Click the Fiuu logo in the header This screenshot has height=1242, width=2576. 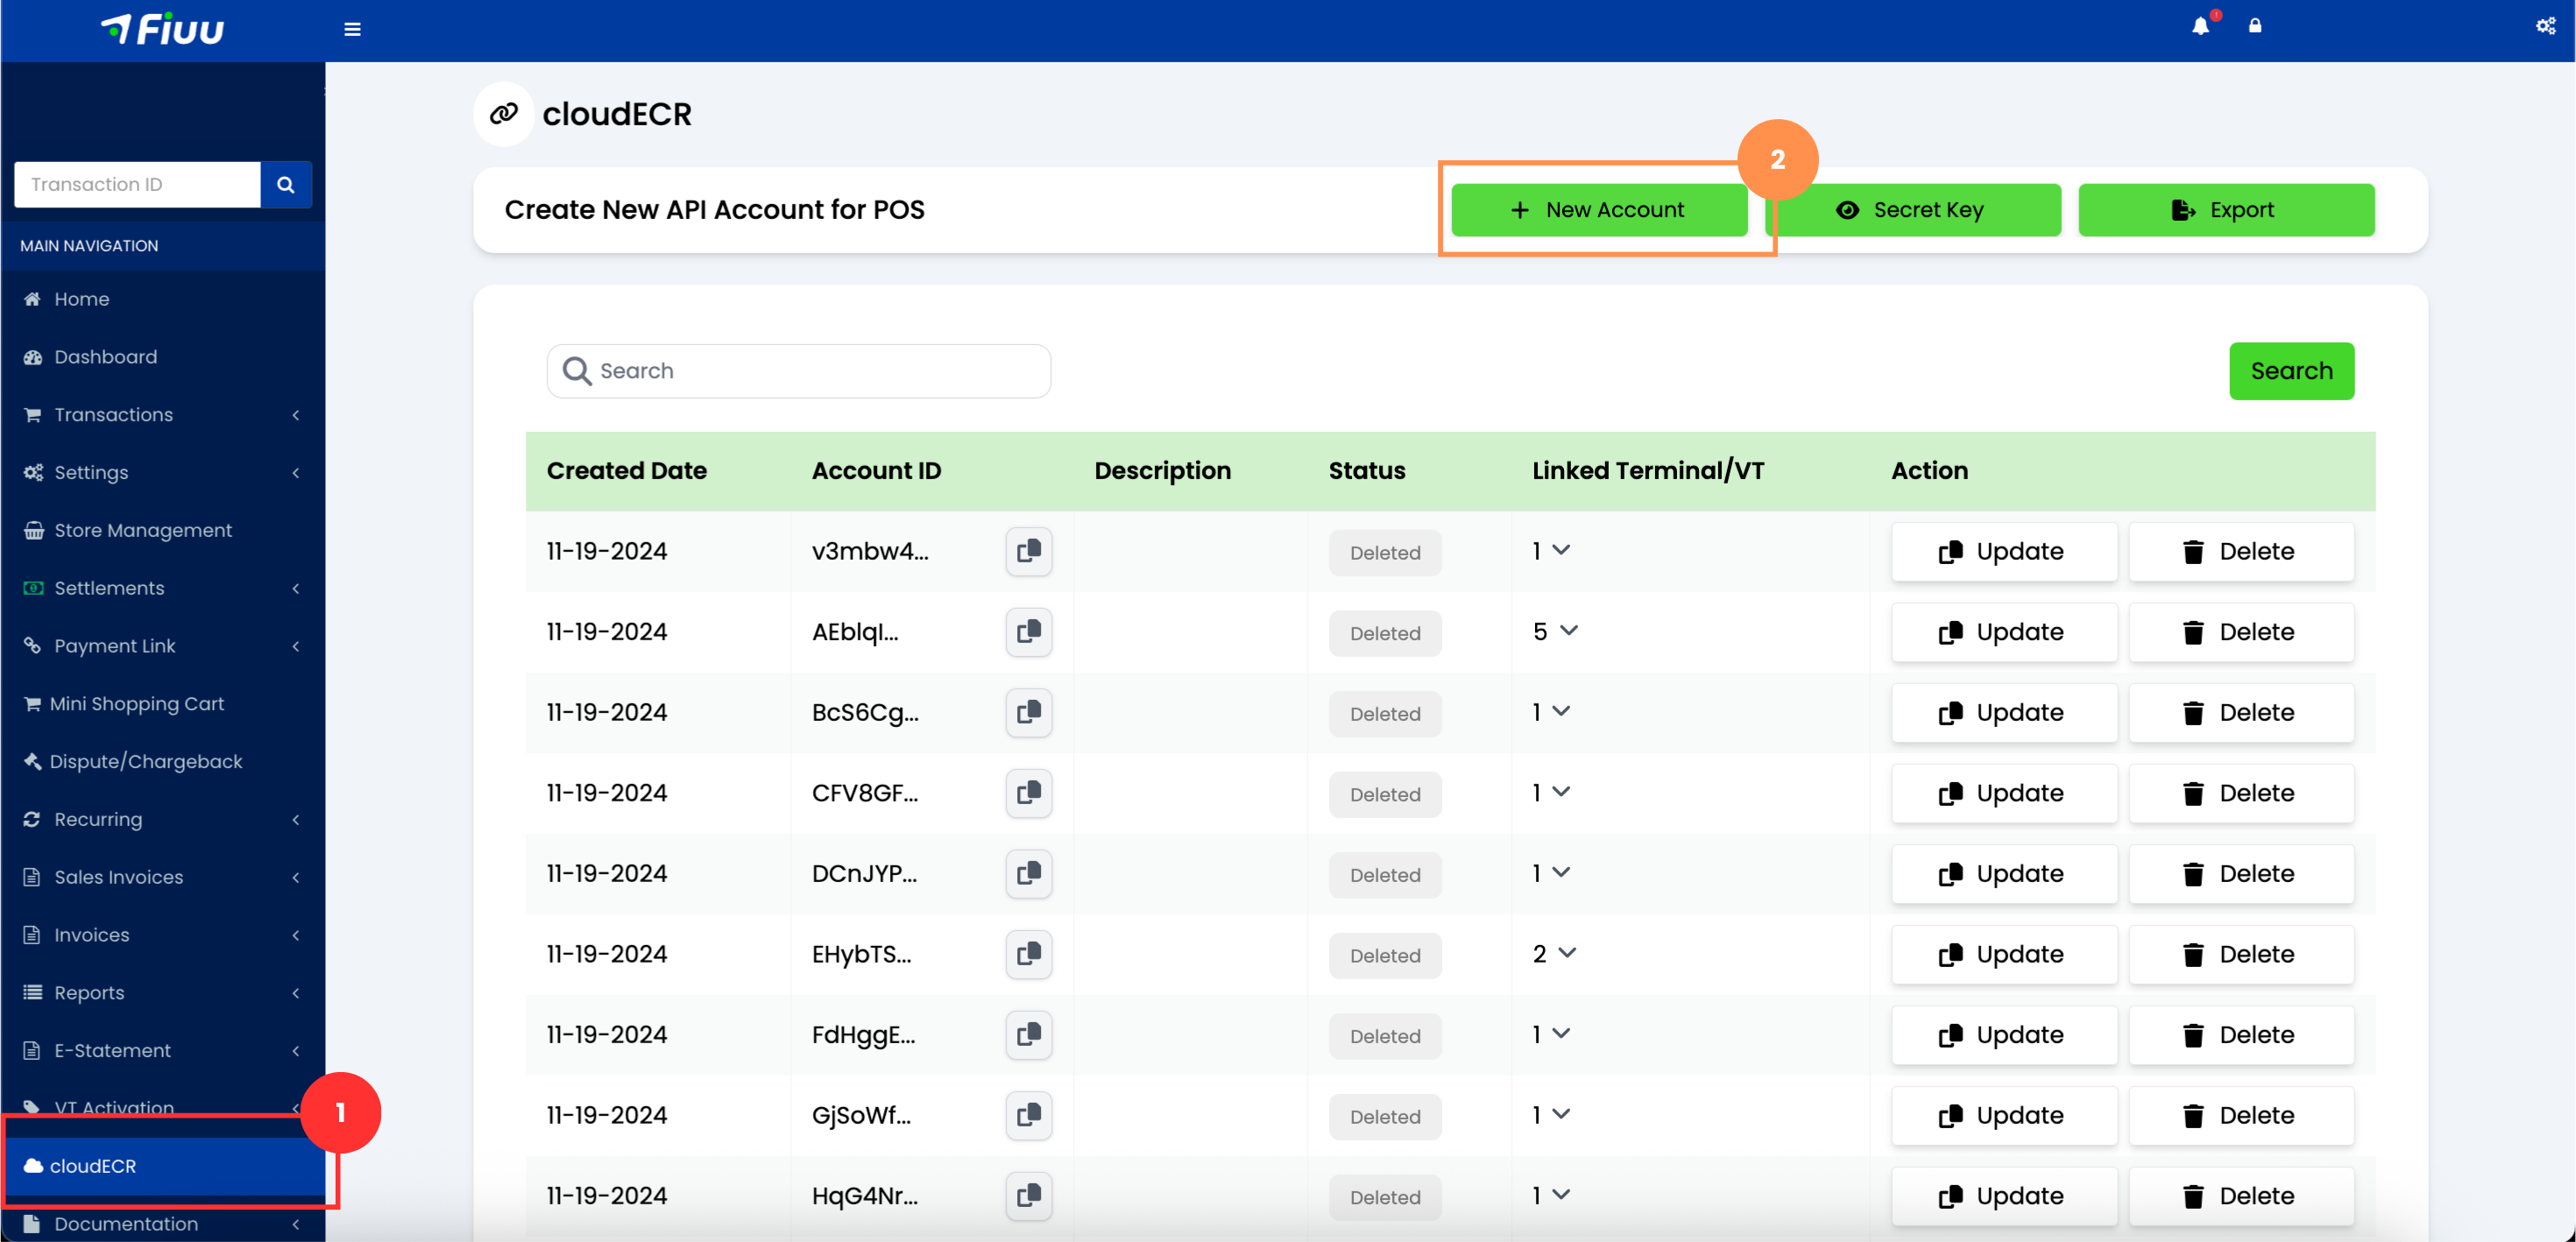tap(162, 29)
